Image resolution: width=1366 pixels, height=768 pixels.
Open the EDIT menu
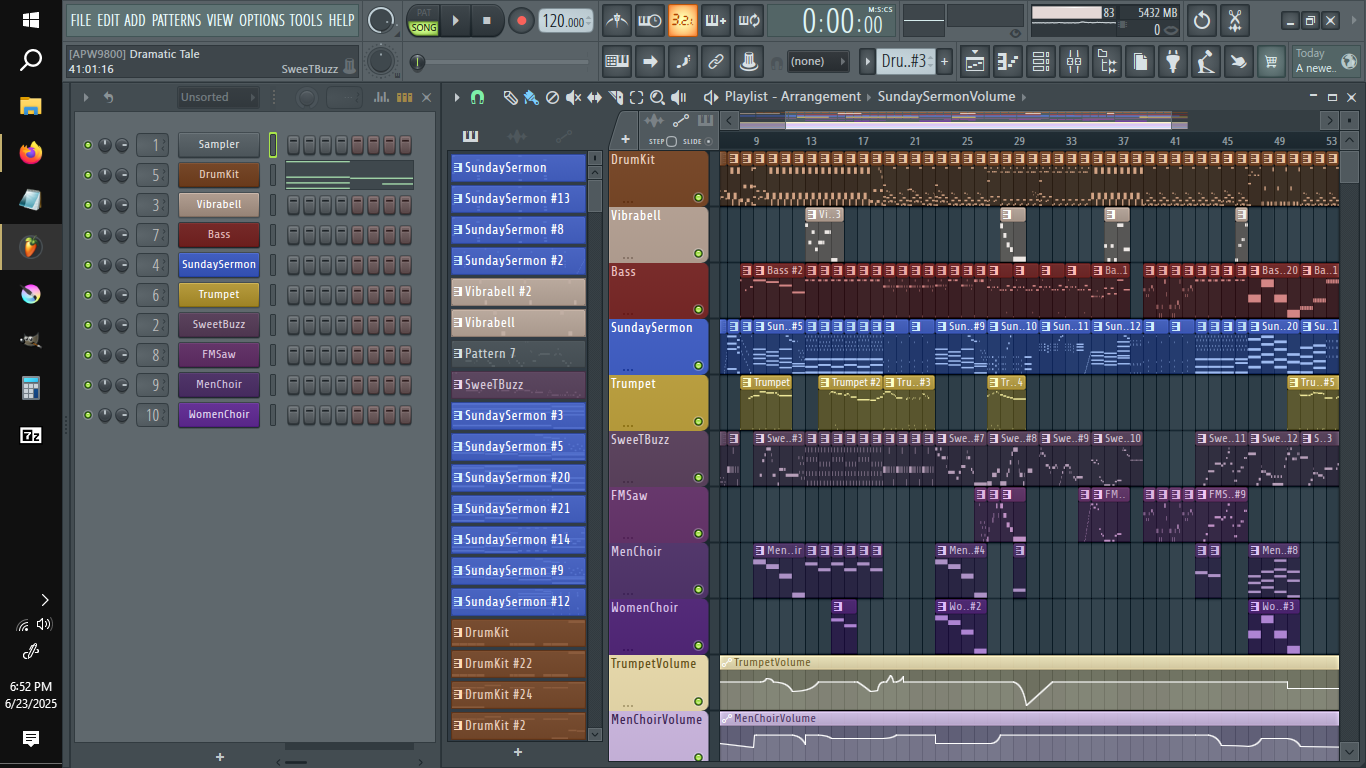pyautogui.click(x=108, y=20)
